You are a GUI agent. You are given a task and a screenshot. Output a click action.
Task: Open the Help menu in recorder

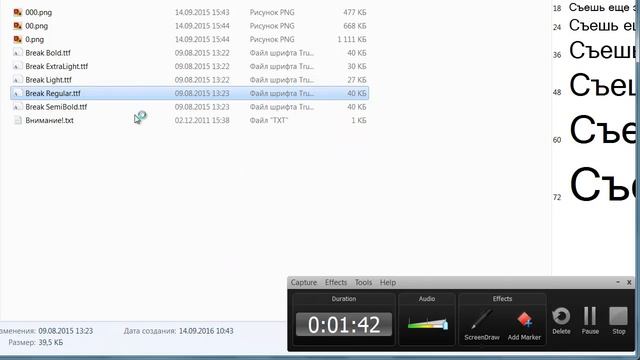[388, 282]
